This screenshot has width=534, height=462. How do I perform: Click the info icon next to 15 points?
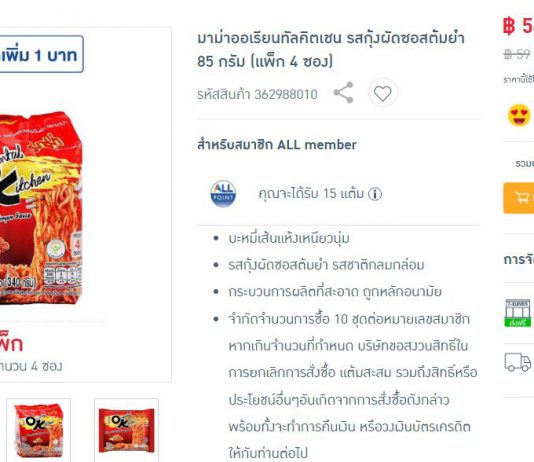[x=375, y=194]
